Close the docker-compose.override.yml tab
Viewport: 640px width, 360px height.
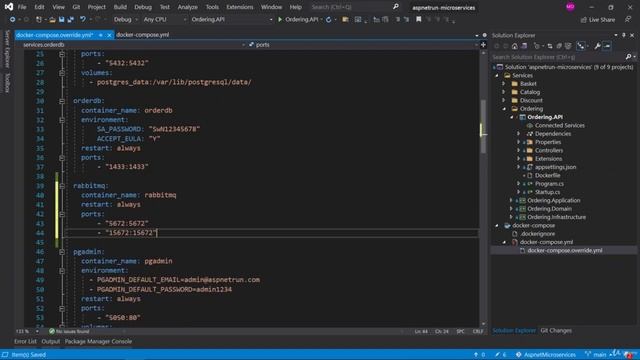(x=109, y=35)
